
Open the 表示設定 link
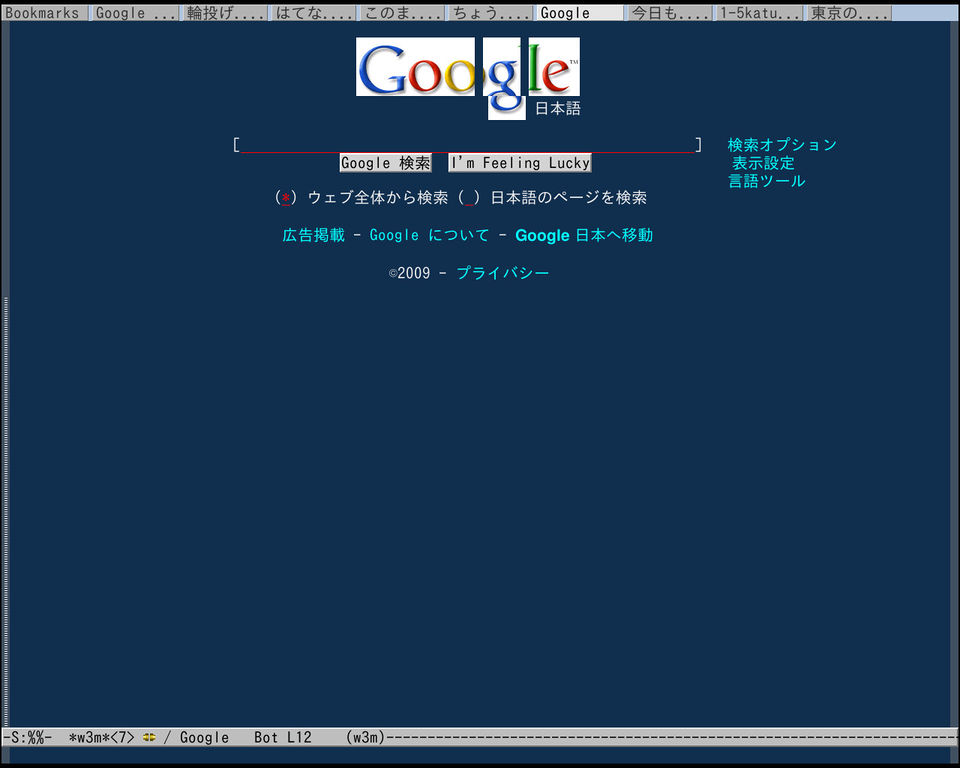tap(763, 163)
